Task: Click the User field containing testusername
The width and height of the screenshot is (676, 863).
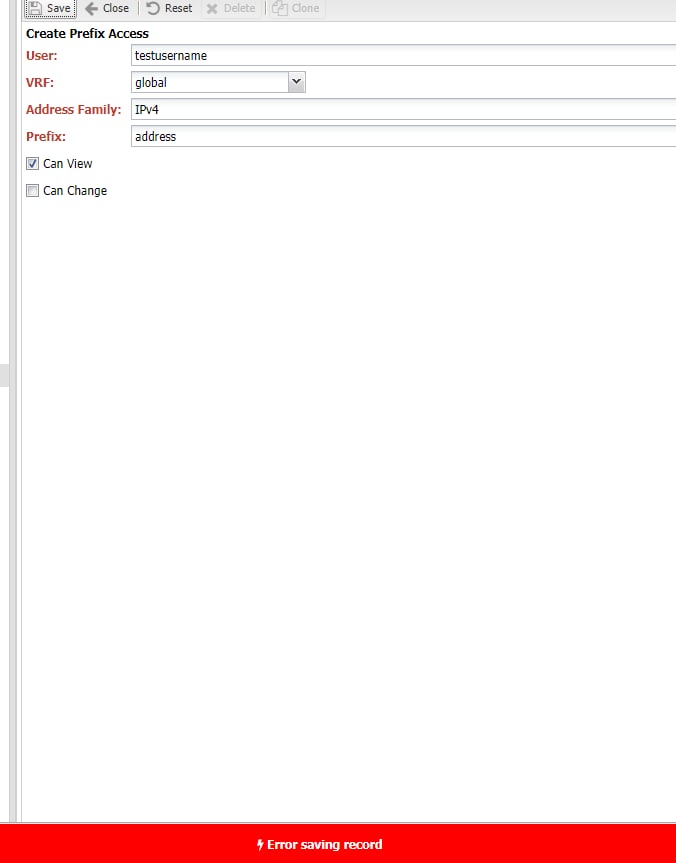Action: coord(403,56)
